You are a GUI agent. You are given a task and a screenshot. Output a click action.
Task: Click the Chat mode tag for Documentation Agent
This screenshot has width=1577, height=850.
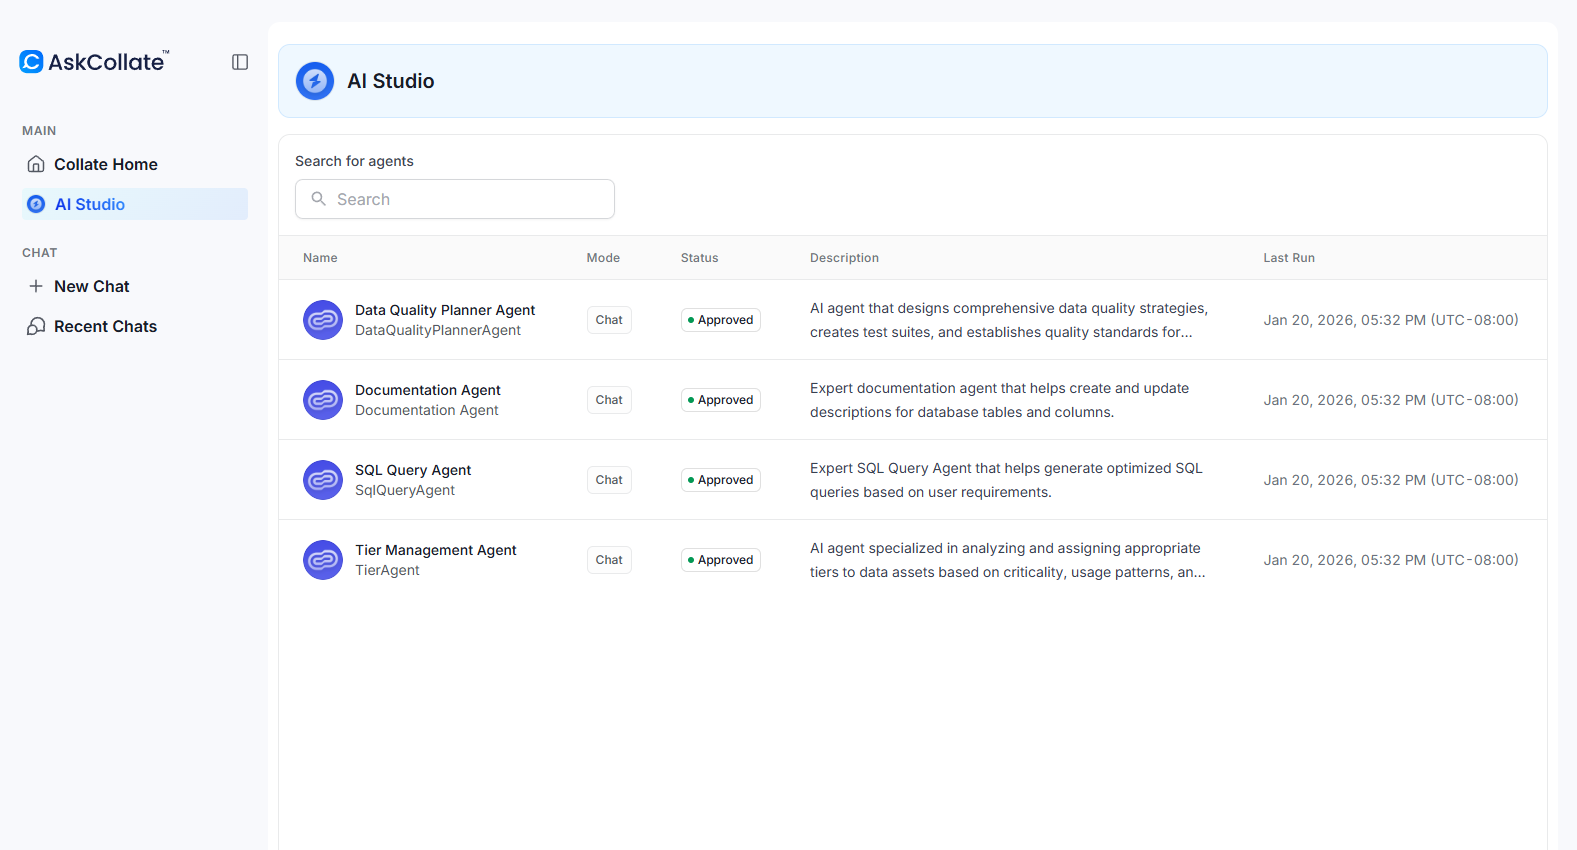609,400
